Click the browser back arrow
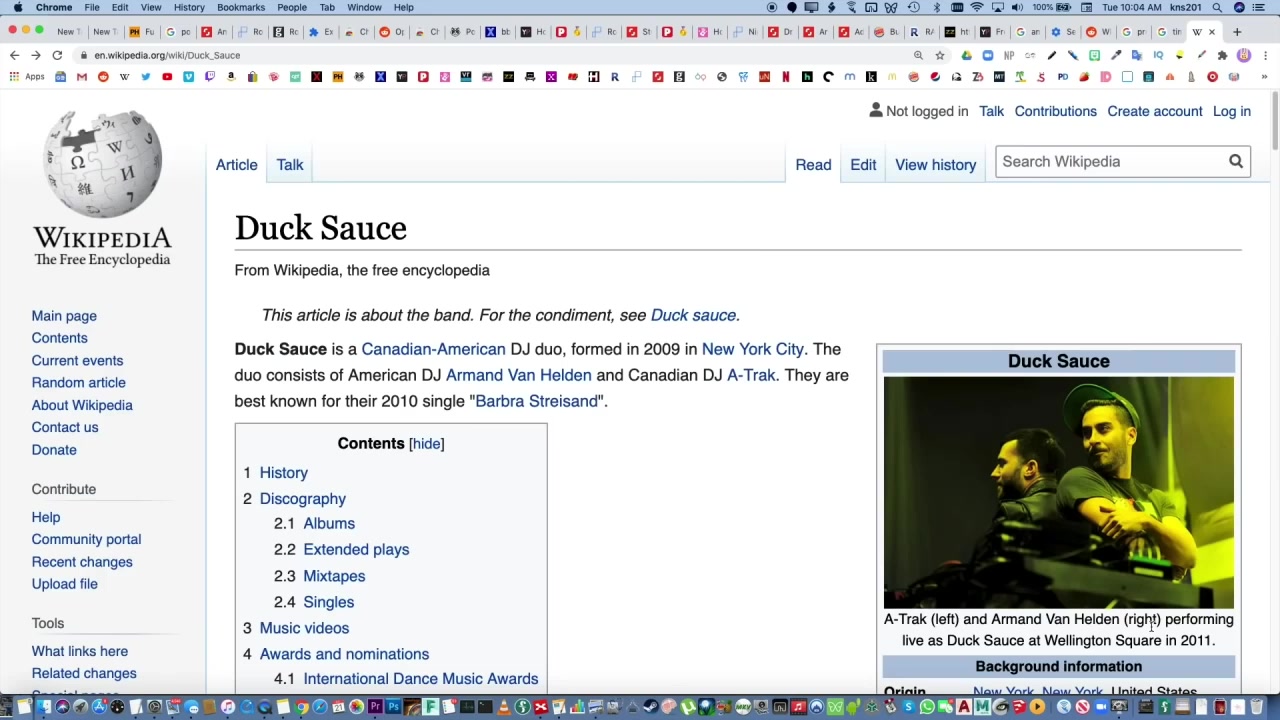Screen dimensions: 1280x720 coord(14,55)
